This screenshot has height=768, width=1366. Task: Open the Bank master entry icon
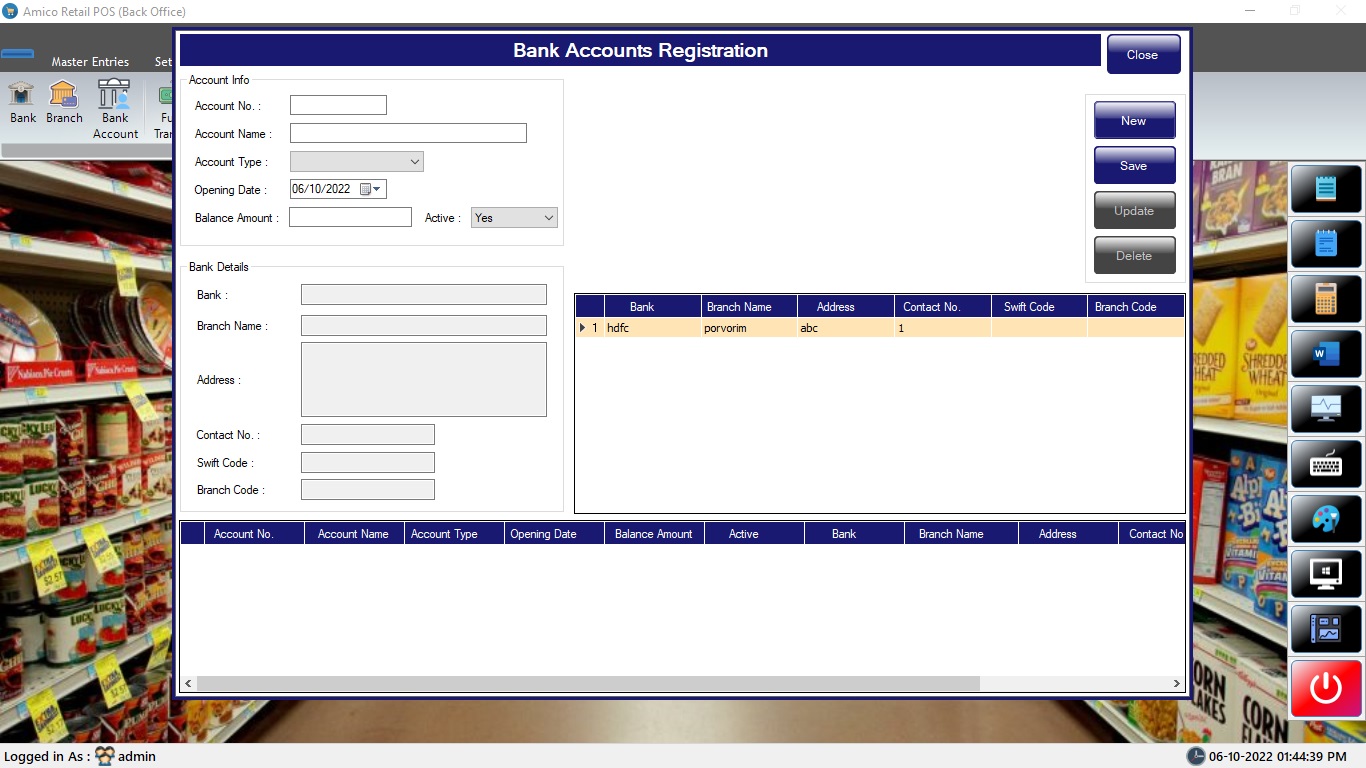pos(22,102)
